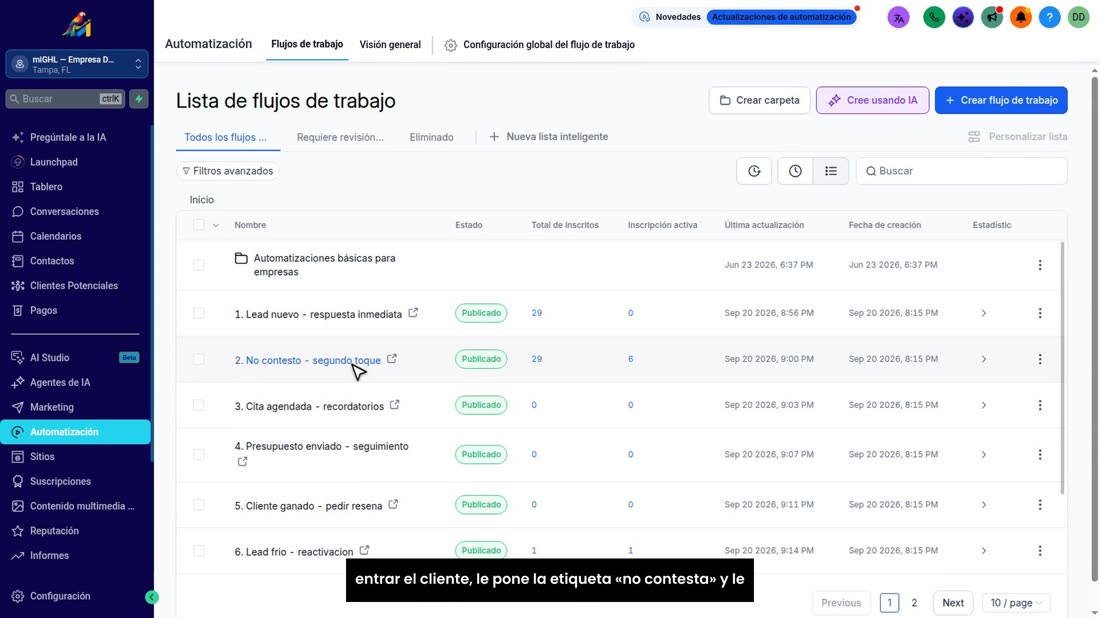The width and height of the screenshot is (1100, 618).
Task: Click the green phone dialer icon
Action: 934,17
